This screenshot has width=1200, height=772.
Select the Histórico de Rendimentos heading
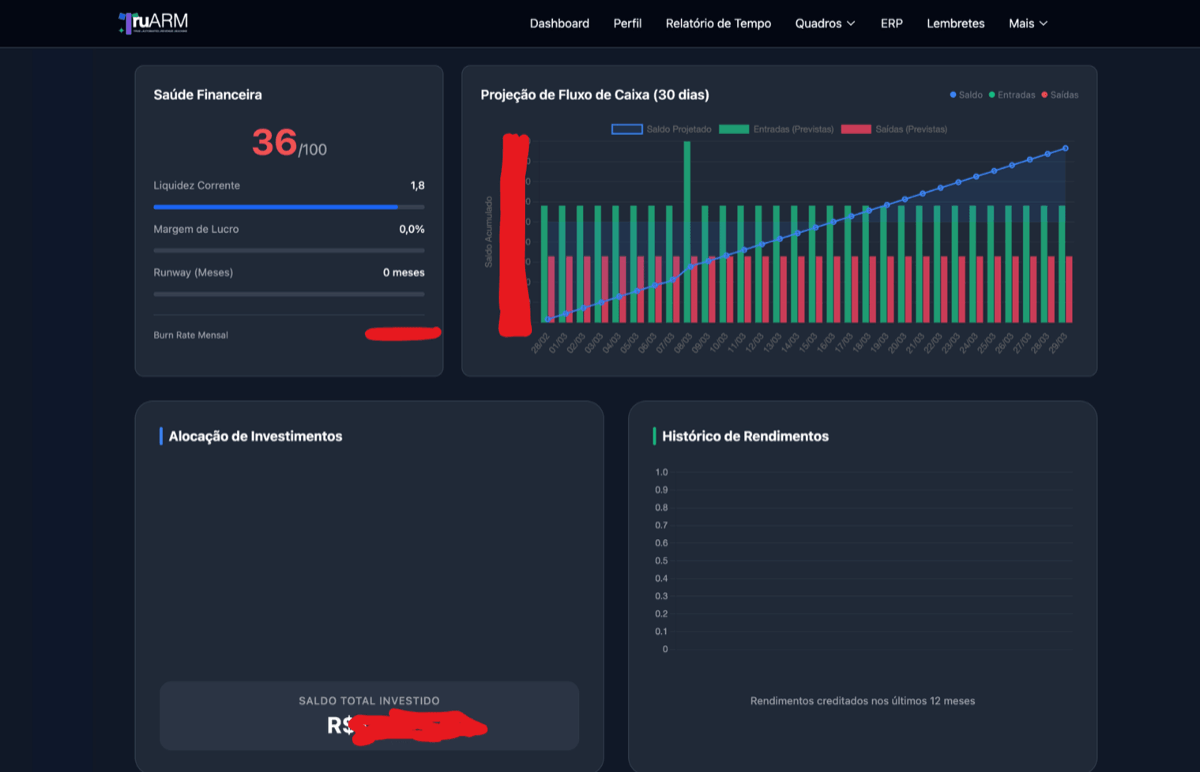click(x=745, y=436)
